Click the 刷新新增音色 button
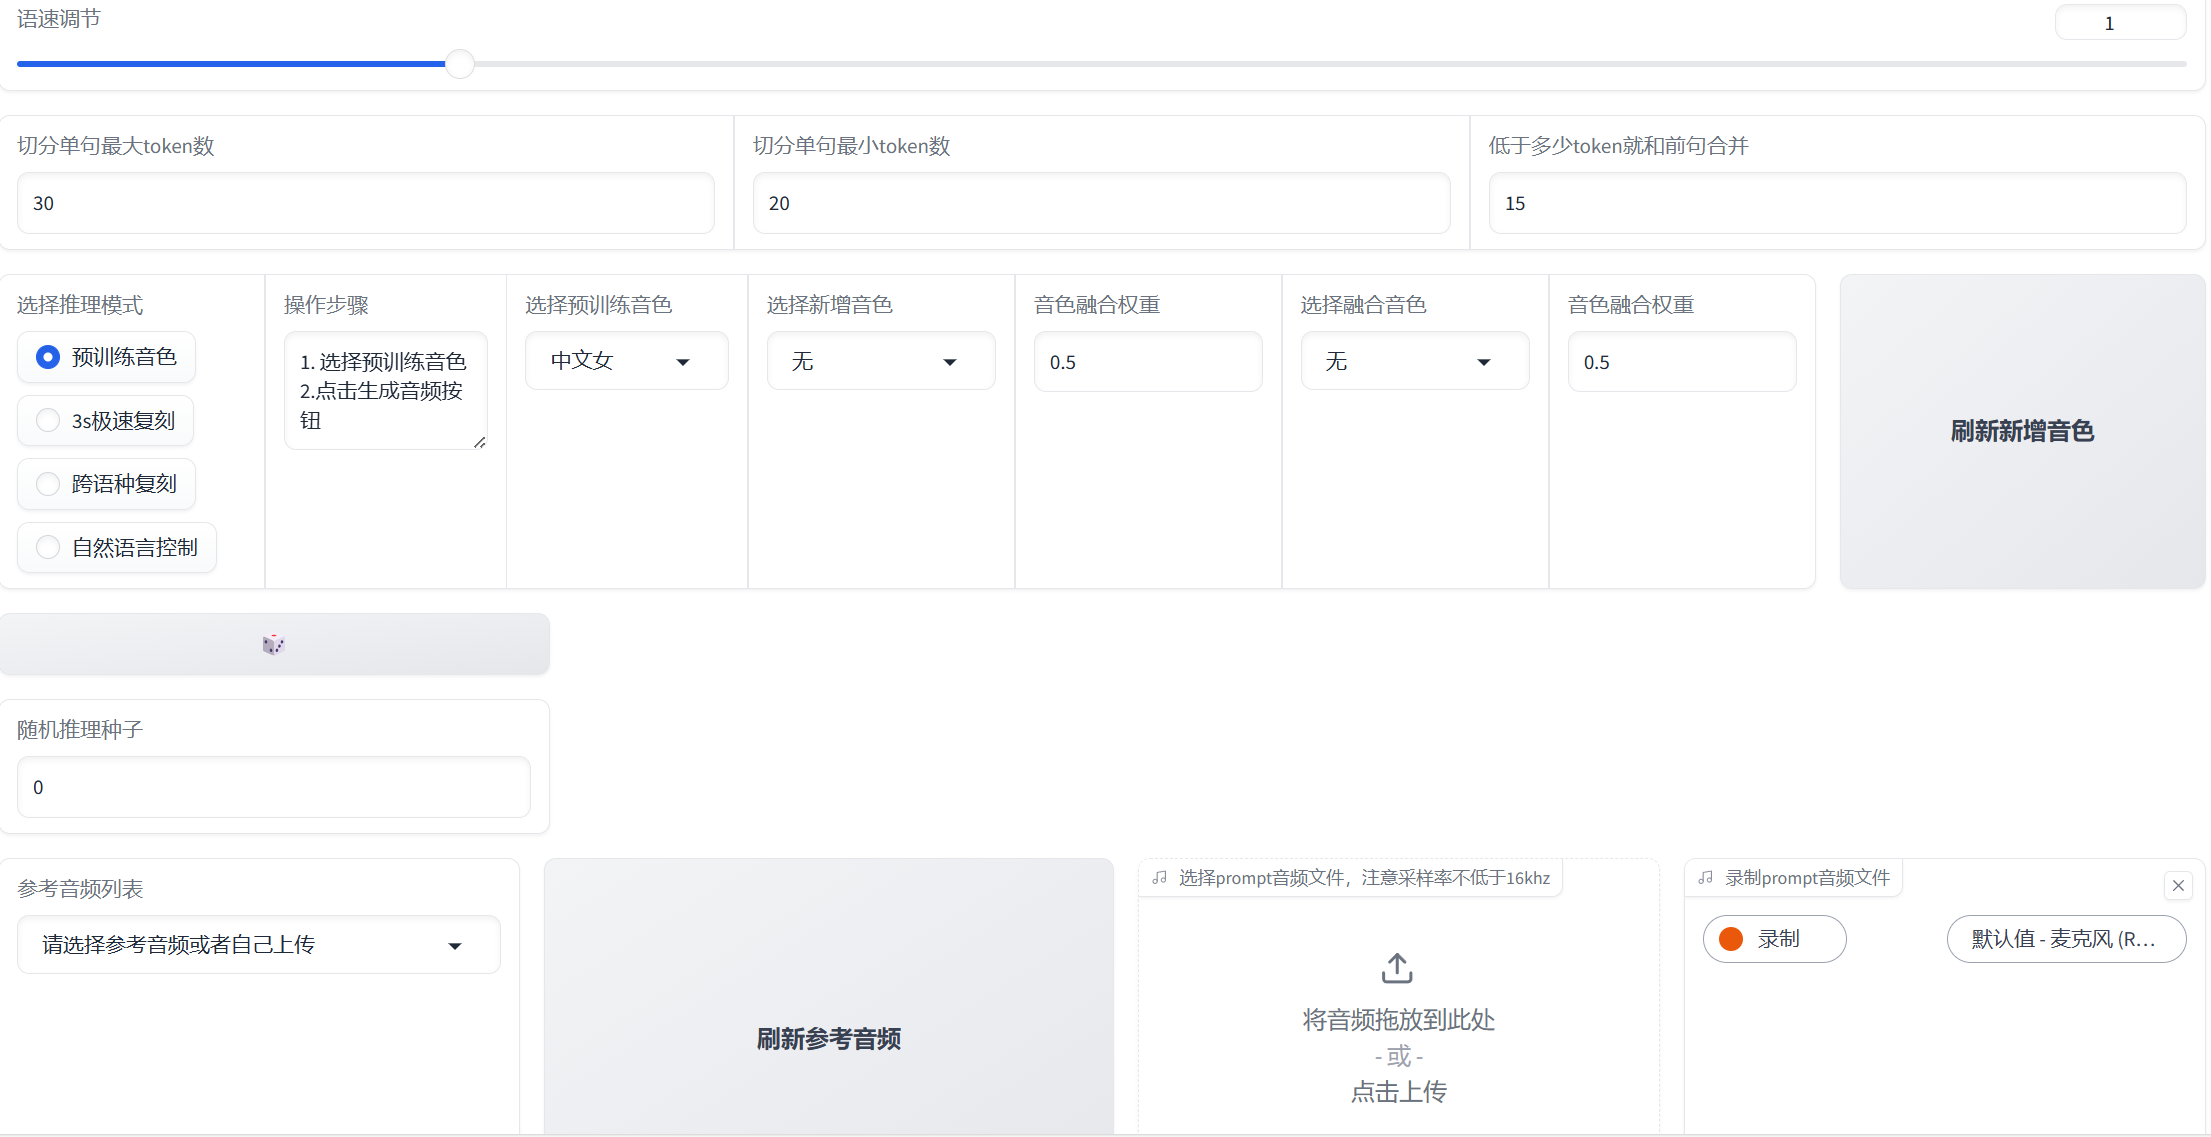 point(2022,431)
